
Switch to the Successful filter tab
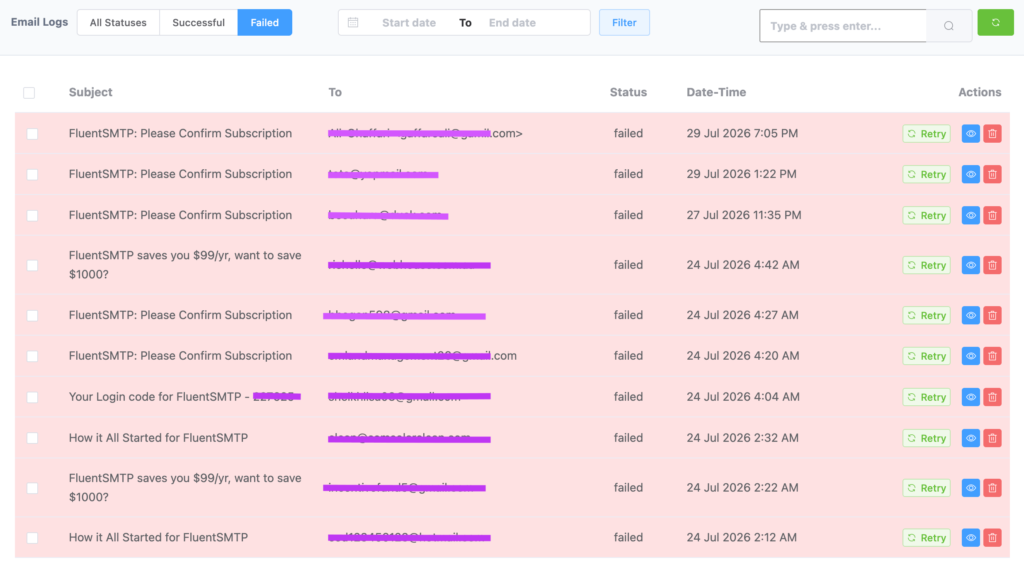click(199, 22)
